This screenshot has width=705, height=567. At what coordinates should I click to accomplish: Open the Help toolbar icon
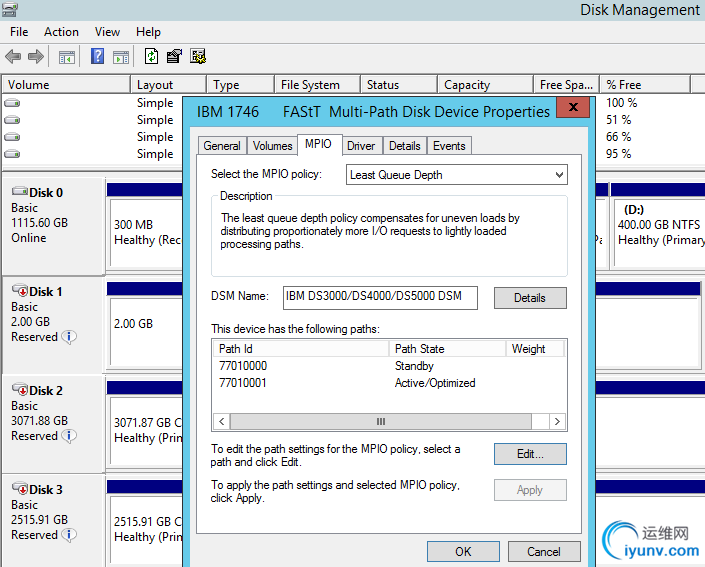pyautogui.click(x=97, y=57)
